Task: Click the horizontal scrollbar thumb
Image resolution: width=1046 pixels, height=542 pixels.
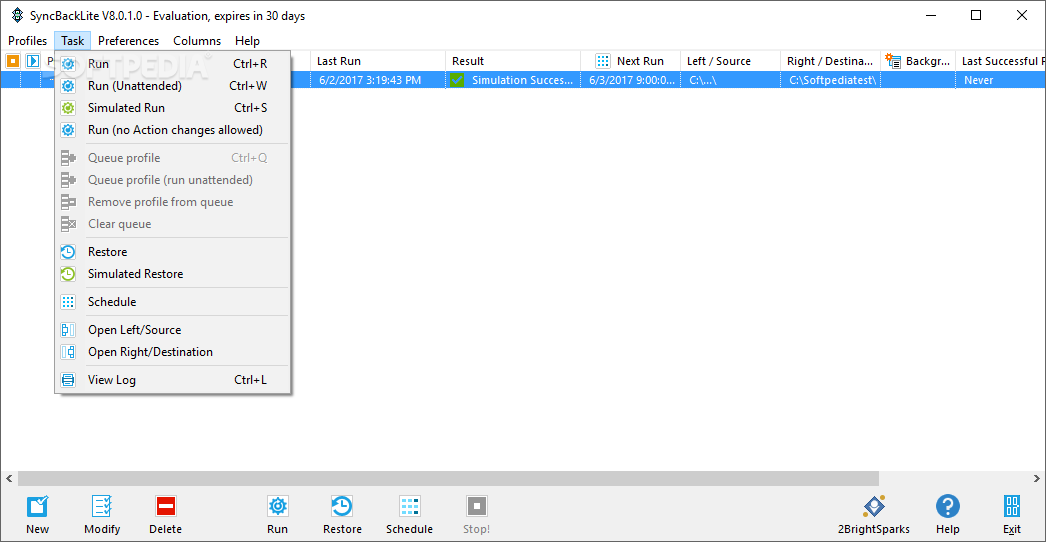Action: click(x=448, y=479)
